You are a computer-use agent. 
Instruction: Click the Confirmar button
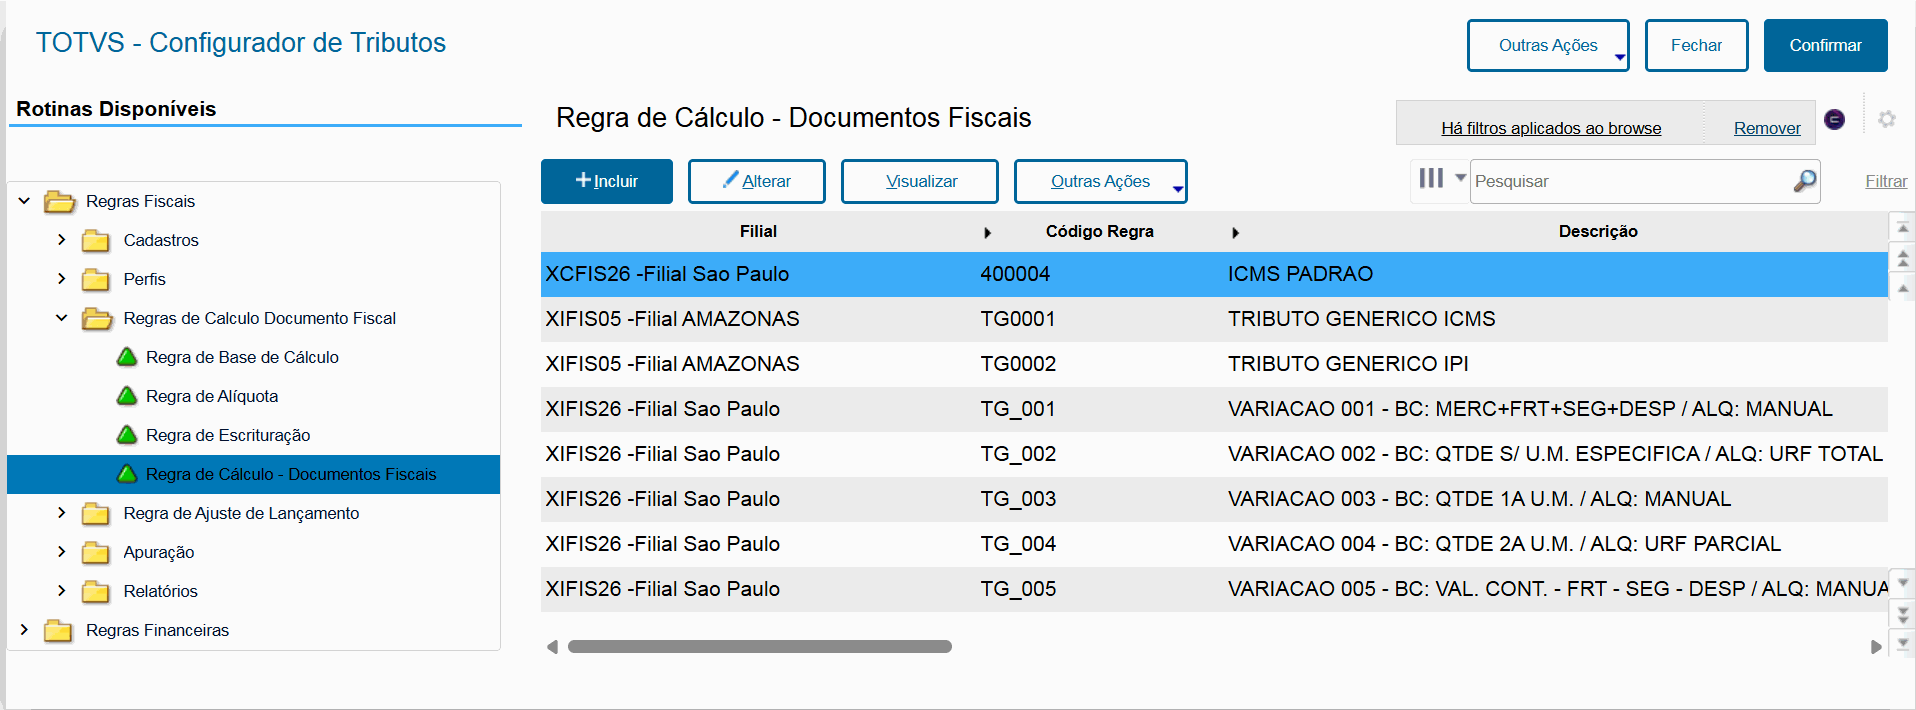(1824, 46)
